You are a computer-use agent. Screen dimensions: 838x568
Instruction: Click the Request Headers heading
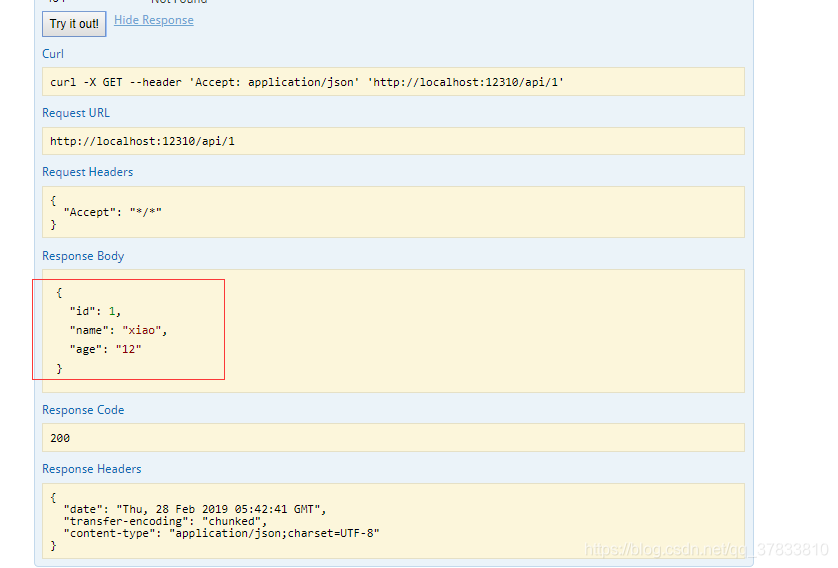click(x=88, y=172)
